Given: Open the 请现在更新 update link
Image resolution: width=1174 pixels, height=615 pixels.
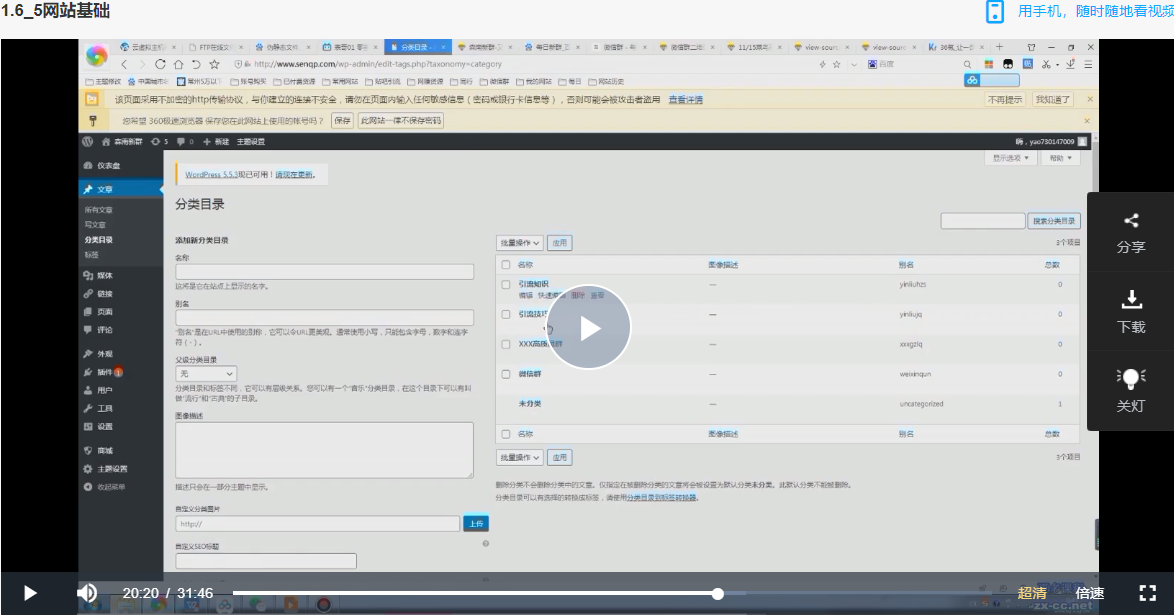Looking at the screenshot, I should (294, 175).
